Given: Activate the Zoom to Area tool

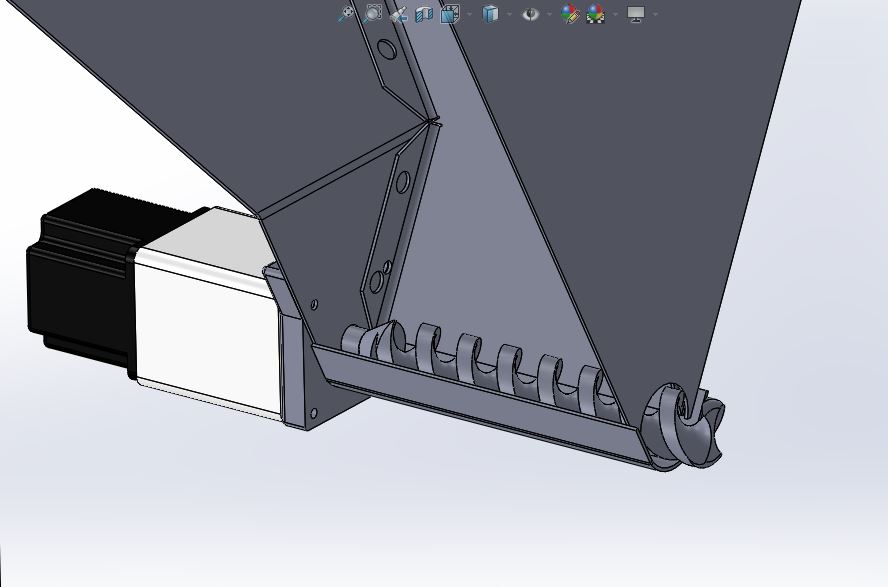Looking at the screenshot, I should tap(372, 14).
